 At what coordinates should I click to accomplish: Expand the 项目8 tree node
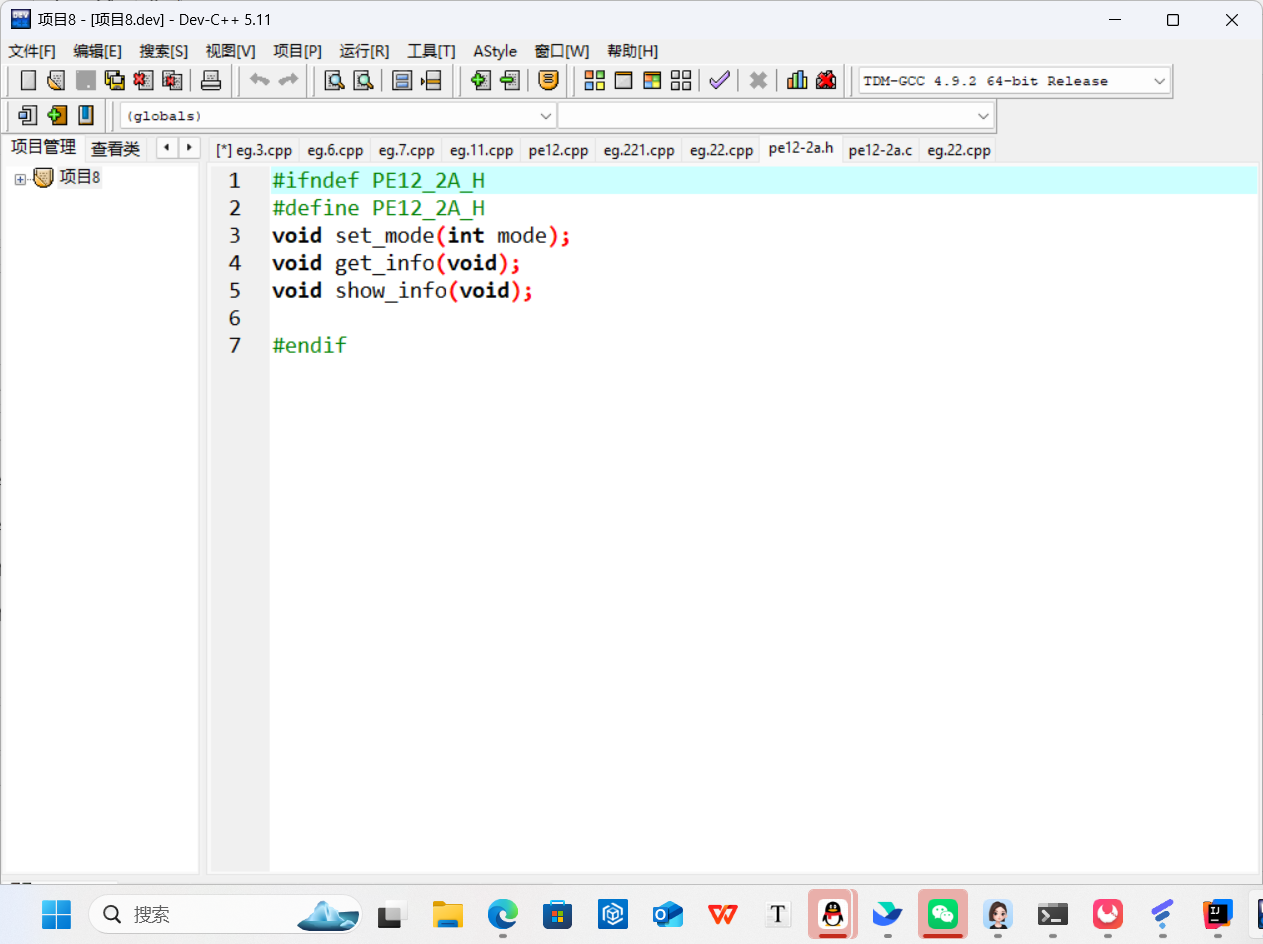click(x=20, y=179)
